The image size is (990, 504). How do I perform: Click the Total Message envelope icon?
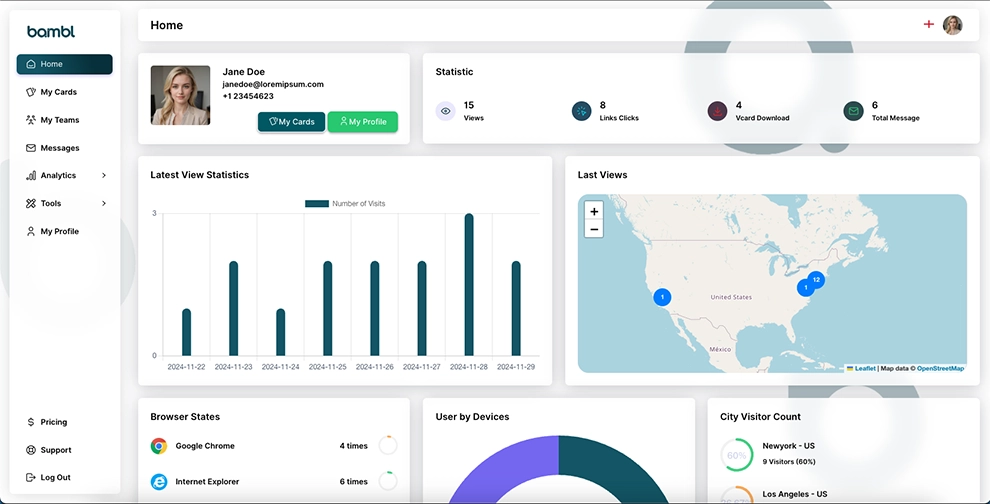853,111
